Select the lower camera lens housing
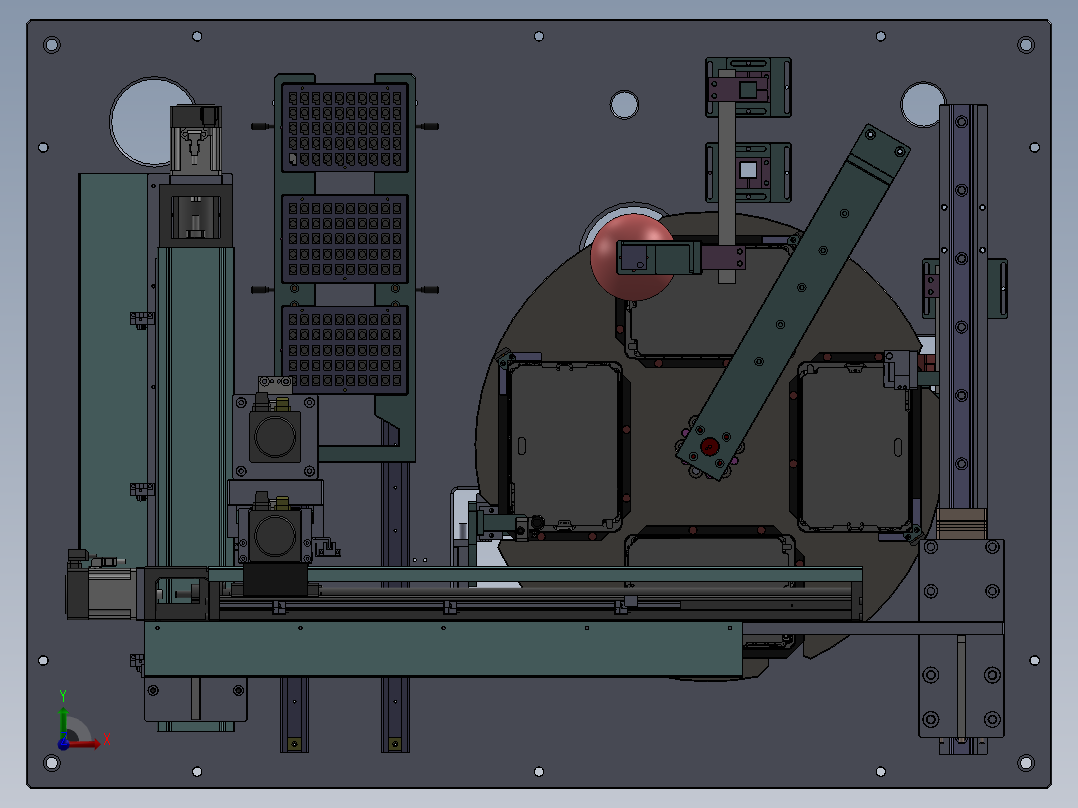The height and width of the screenshot is (808, 1078). 275,535
